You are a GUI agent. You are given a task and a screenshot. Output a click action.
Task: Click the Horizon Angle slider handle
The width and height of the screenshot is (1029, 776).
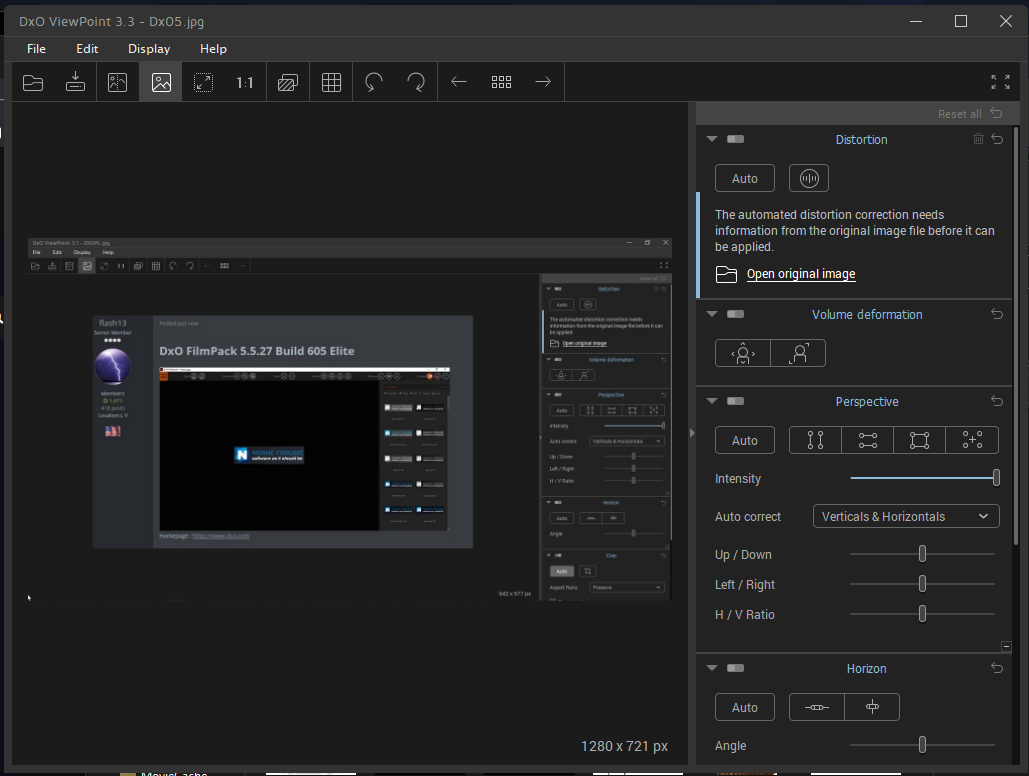point(922,744)
